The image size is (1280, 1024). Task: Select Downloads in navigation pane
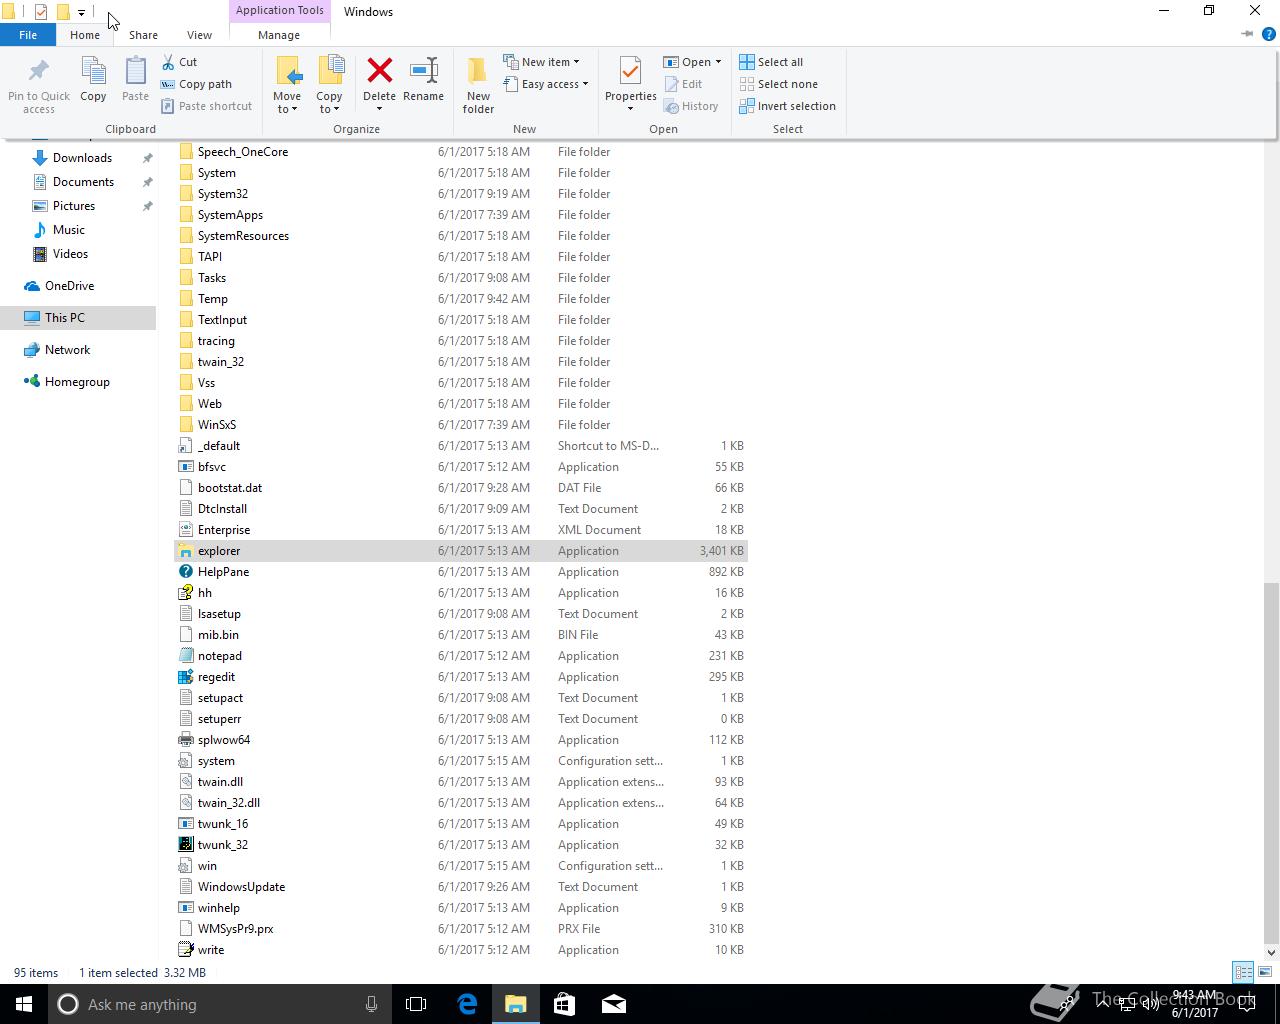tap(82, 158)
